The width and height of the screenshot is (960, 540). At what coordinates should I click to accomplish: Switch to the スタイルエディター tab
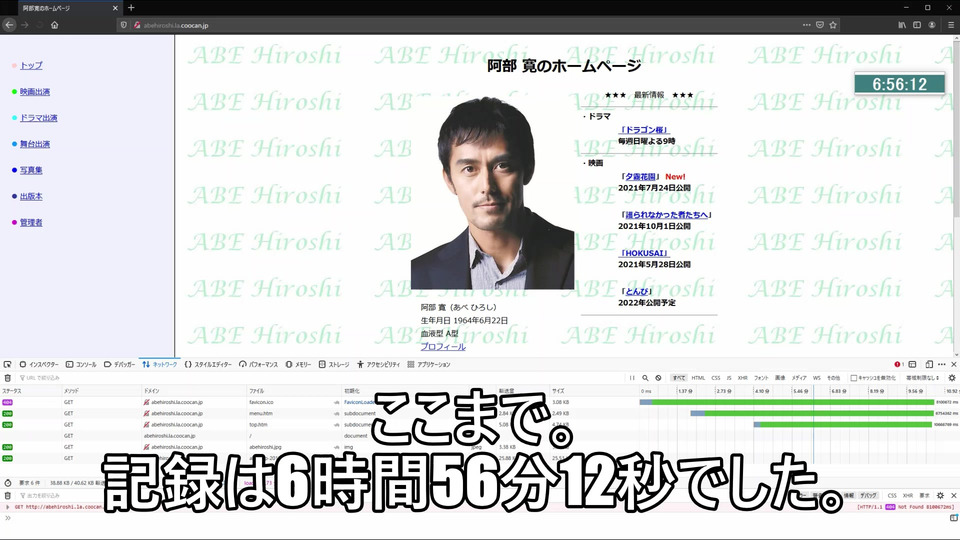pyautogui.click(x=208, y=364)
